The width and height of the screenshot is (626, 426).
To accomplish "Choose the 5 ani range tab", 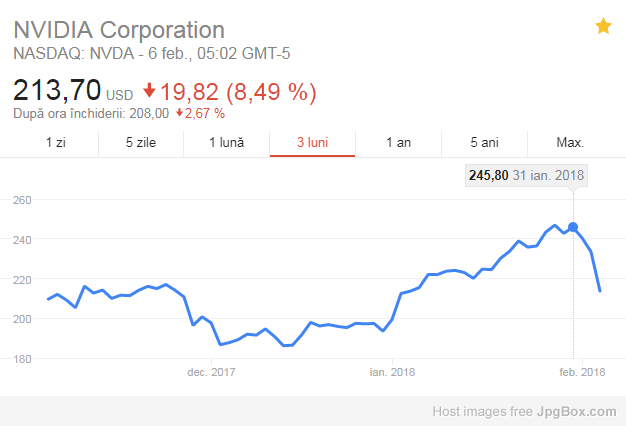I will pos(484,143).
